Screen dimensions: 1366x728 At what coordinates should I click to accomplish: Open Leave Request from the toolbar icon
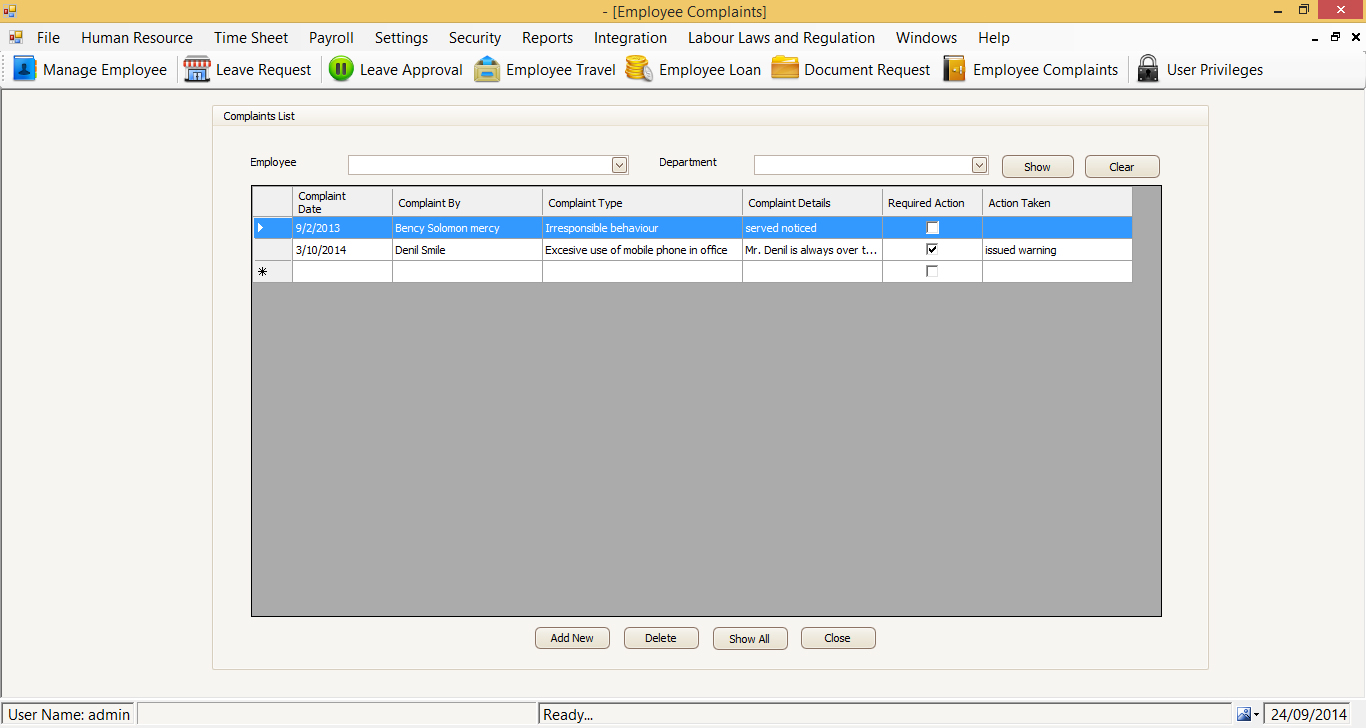pos(197,70)
